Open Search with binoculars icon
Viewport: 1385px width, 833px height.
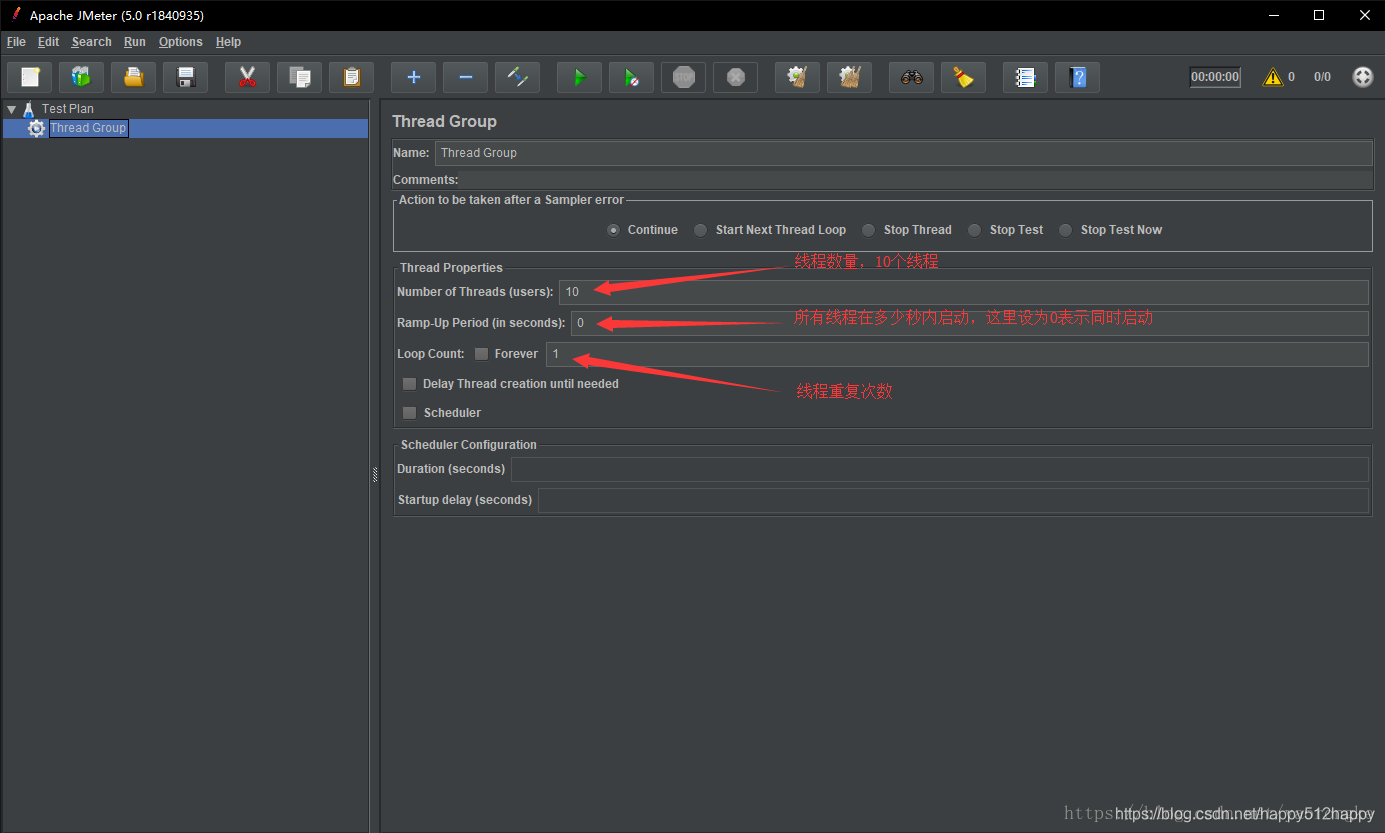(911, 77)
